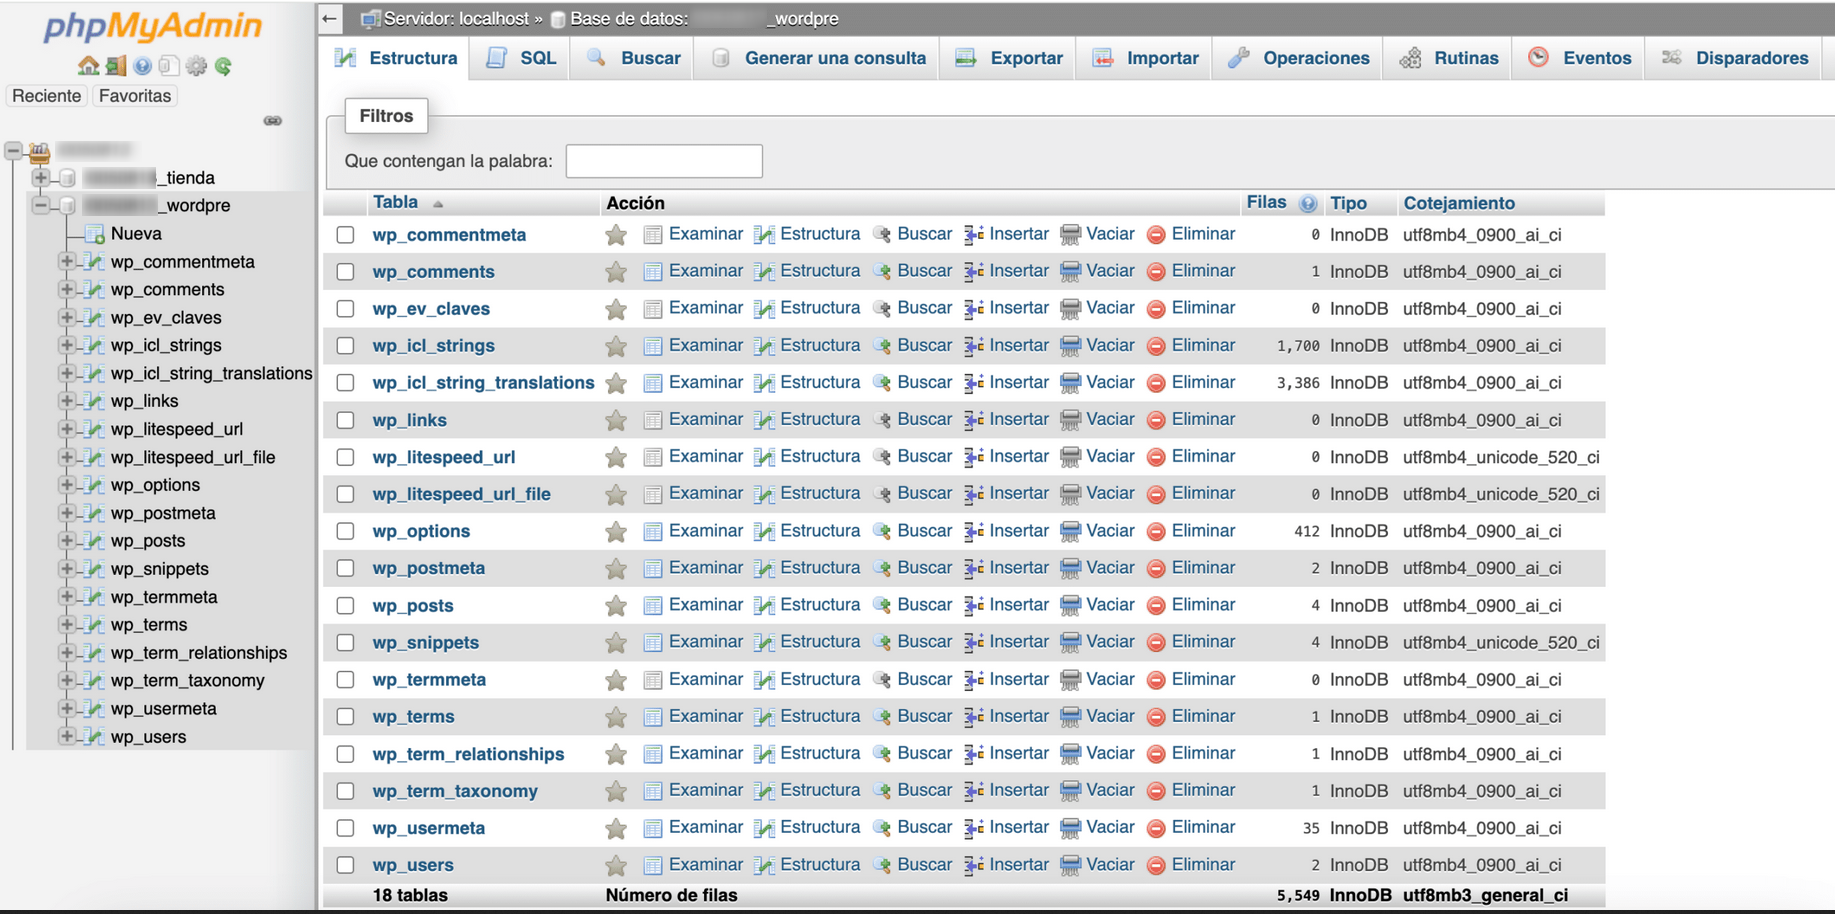1835x914 pixels.
Task: Click the Filas help question icon
Action: point(1308,203)
